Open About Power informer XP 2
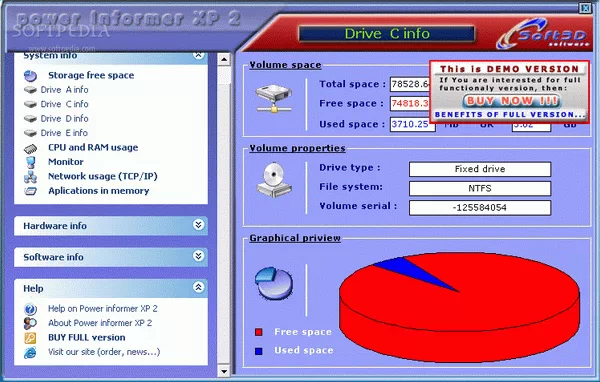The image size is (600, 382). tap(100, 323)
